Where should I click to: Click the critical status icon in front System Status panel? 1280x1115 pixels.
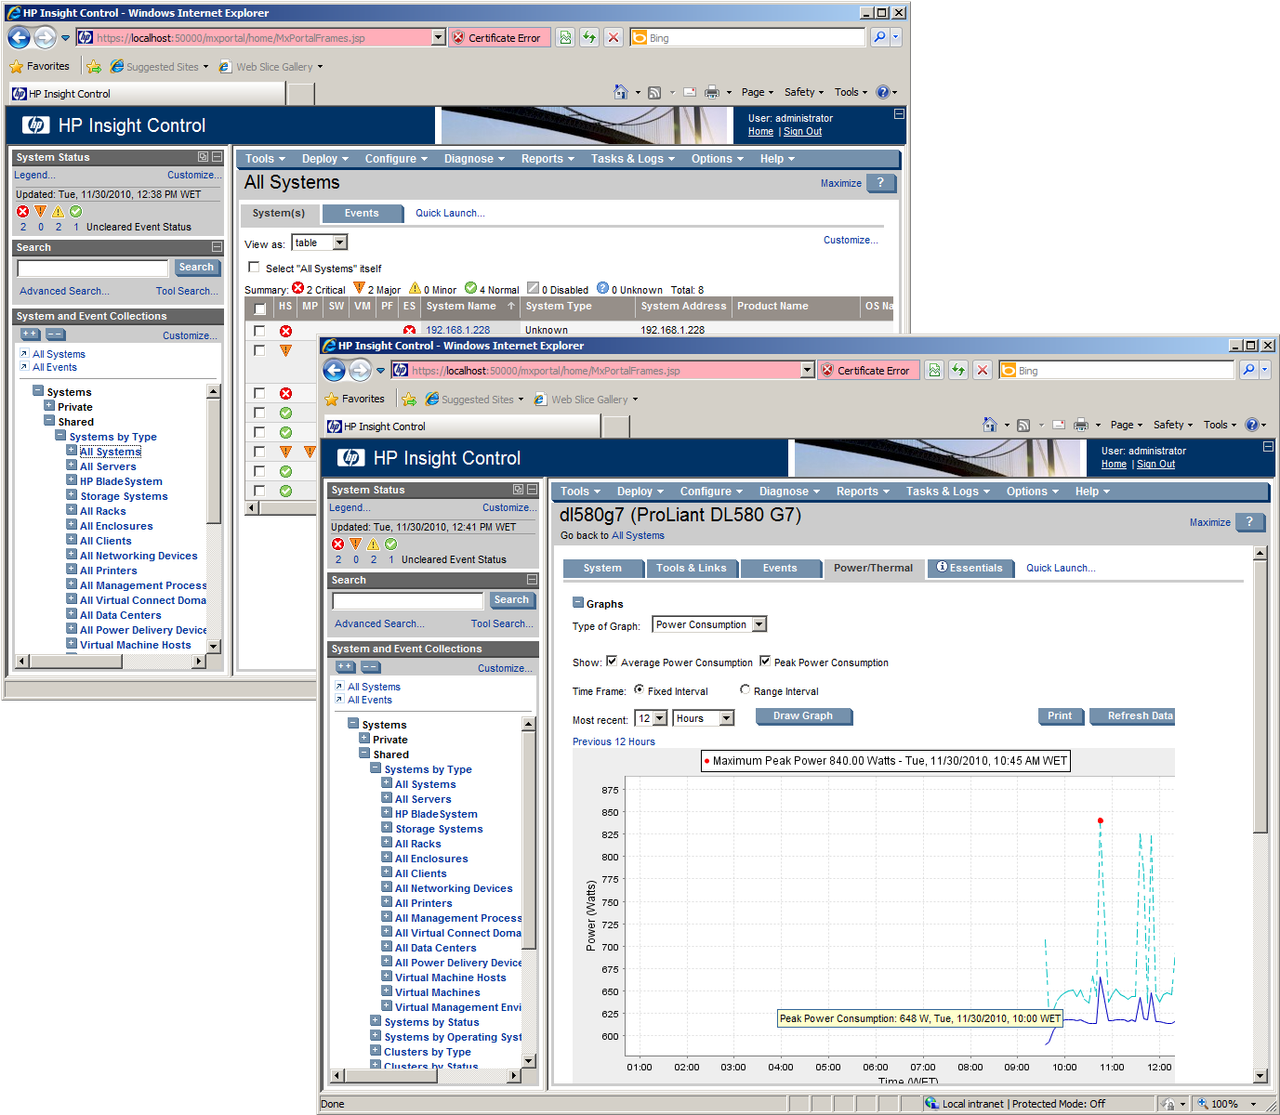338,544
